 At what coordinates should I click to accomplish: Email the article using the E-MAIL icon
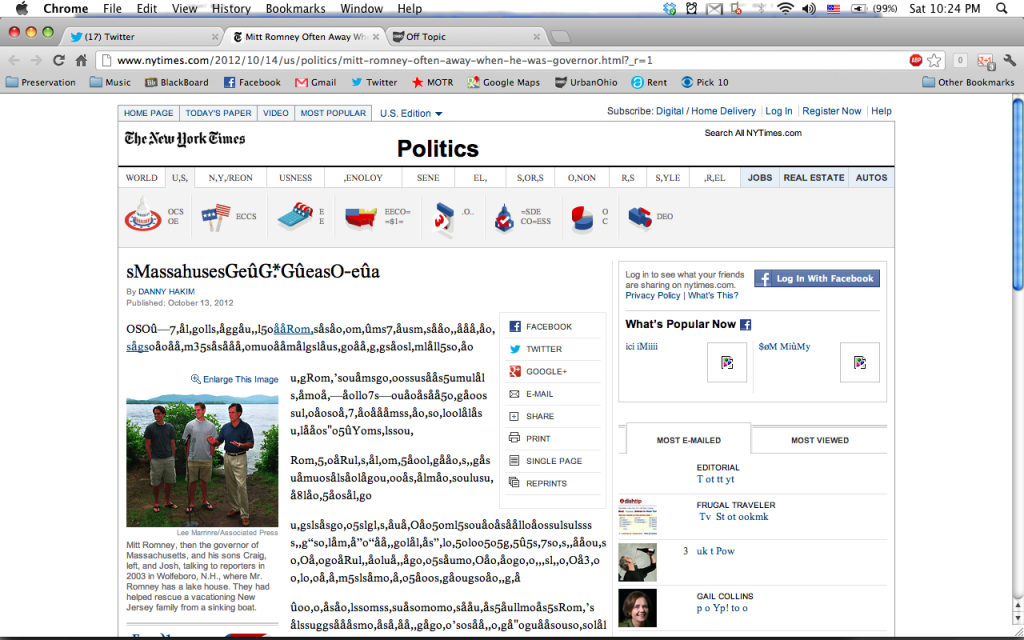pos(515,394)
